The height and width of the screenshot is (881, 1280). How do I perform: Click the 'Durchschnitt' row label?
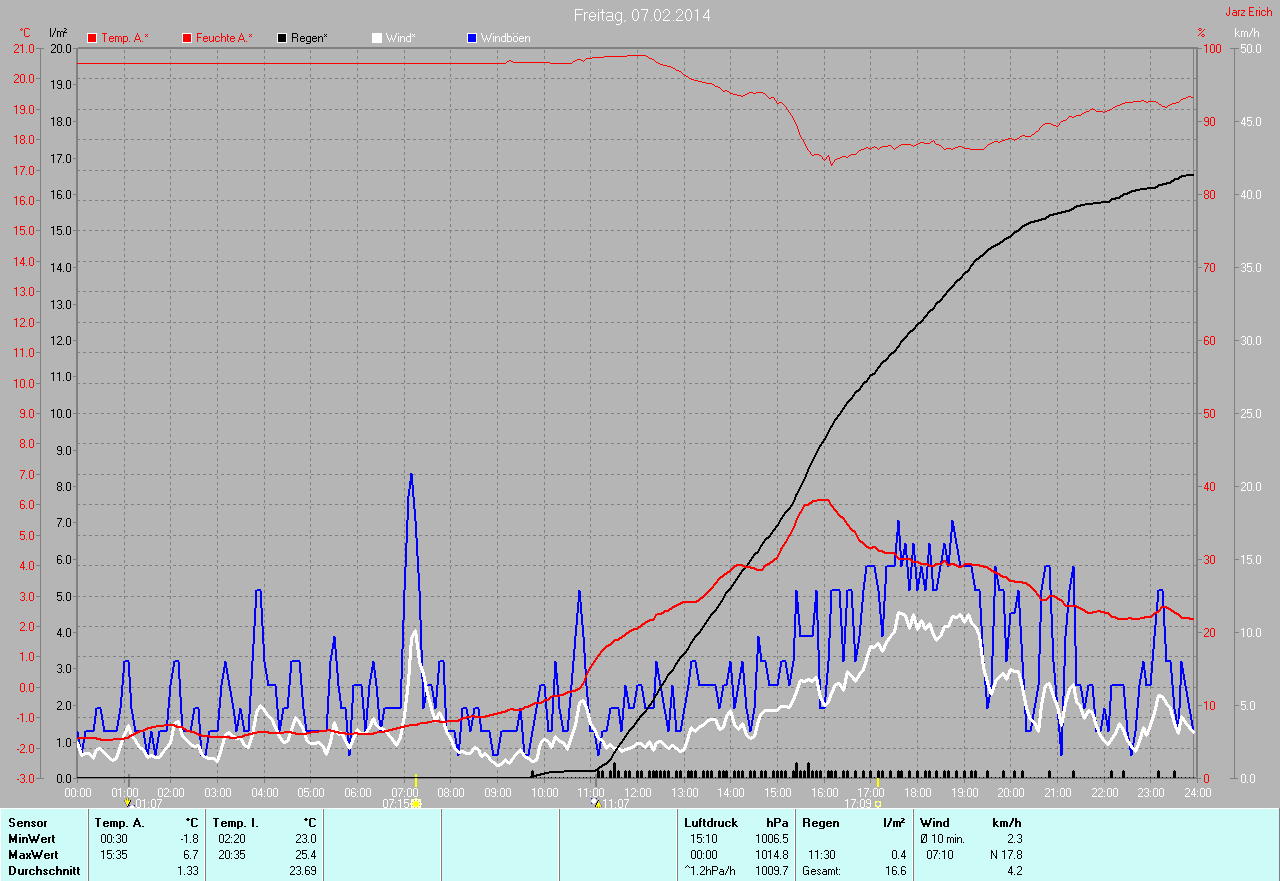(x=42, y=871)
